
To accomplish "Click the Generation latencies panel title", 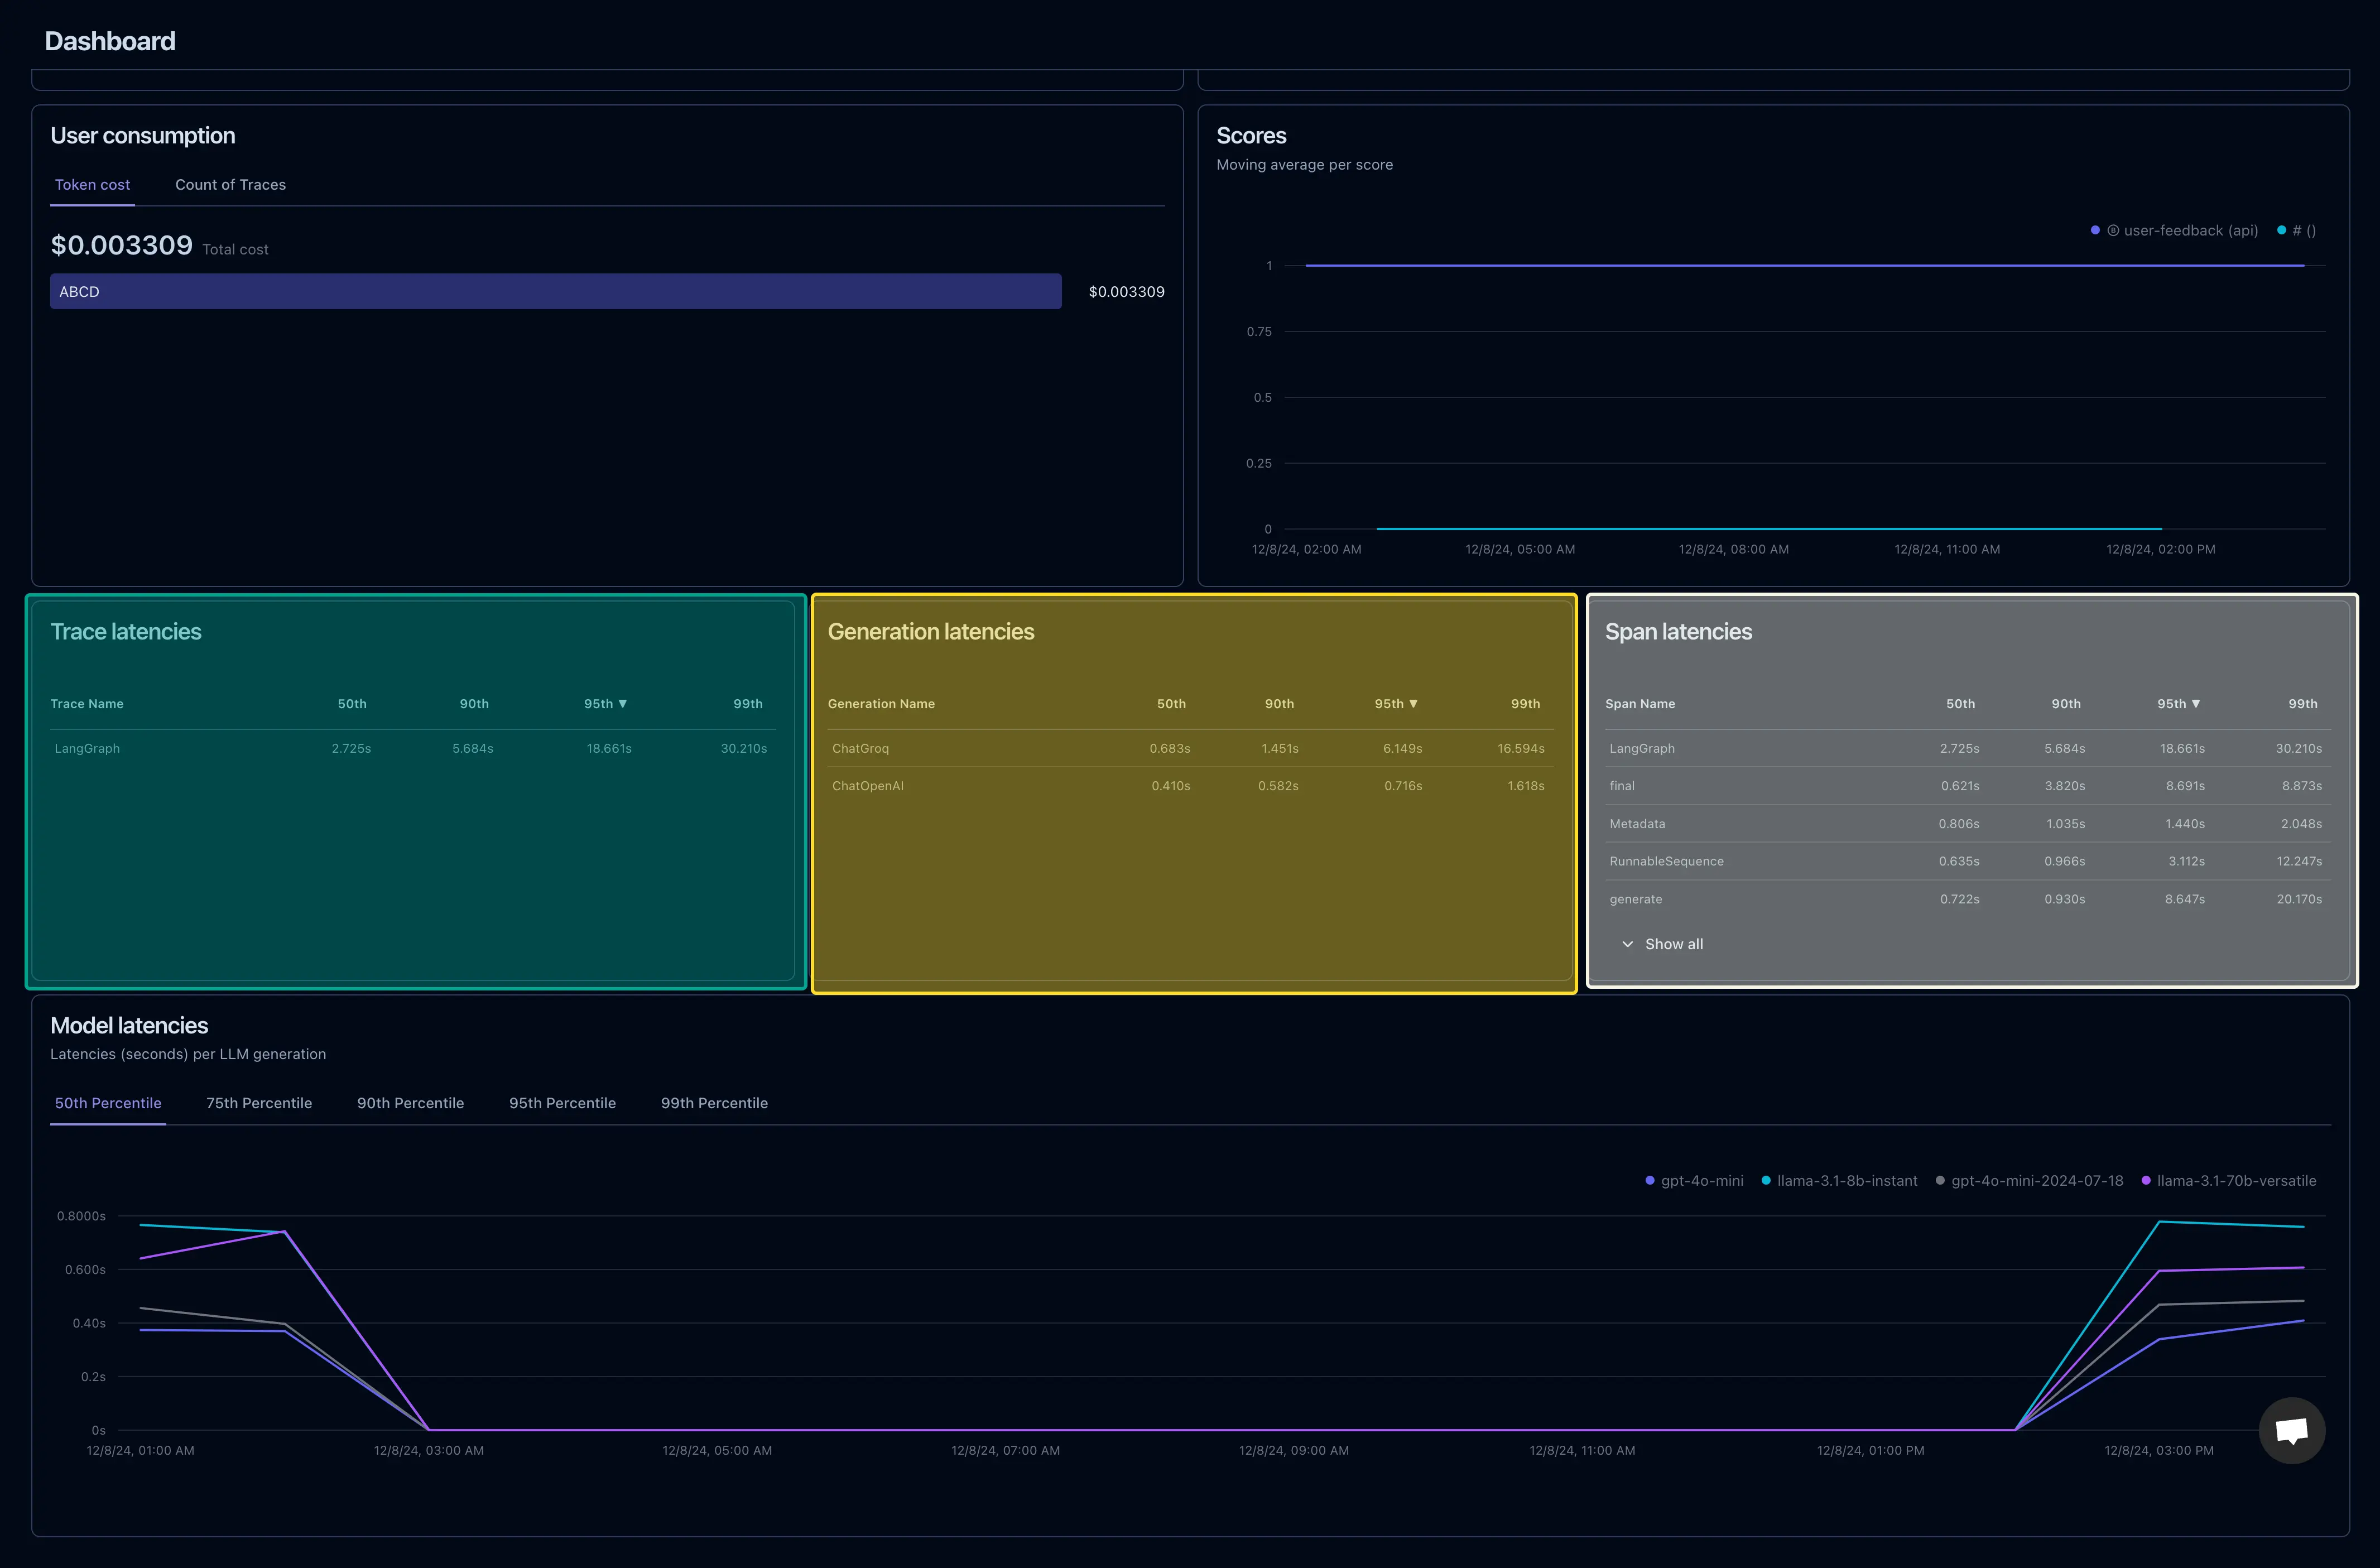I will click(931, 632).
